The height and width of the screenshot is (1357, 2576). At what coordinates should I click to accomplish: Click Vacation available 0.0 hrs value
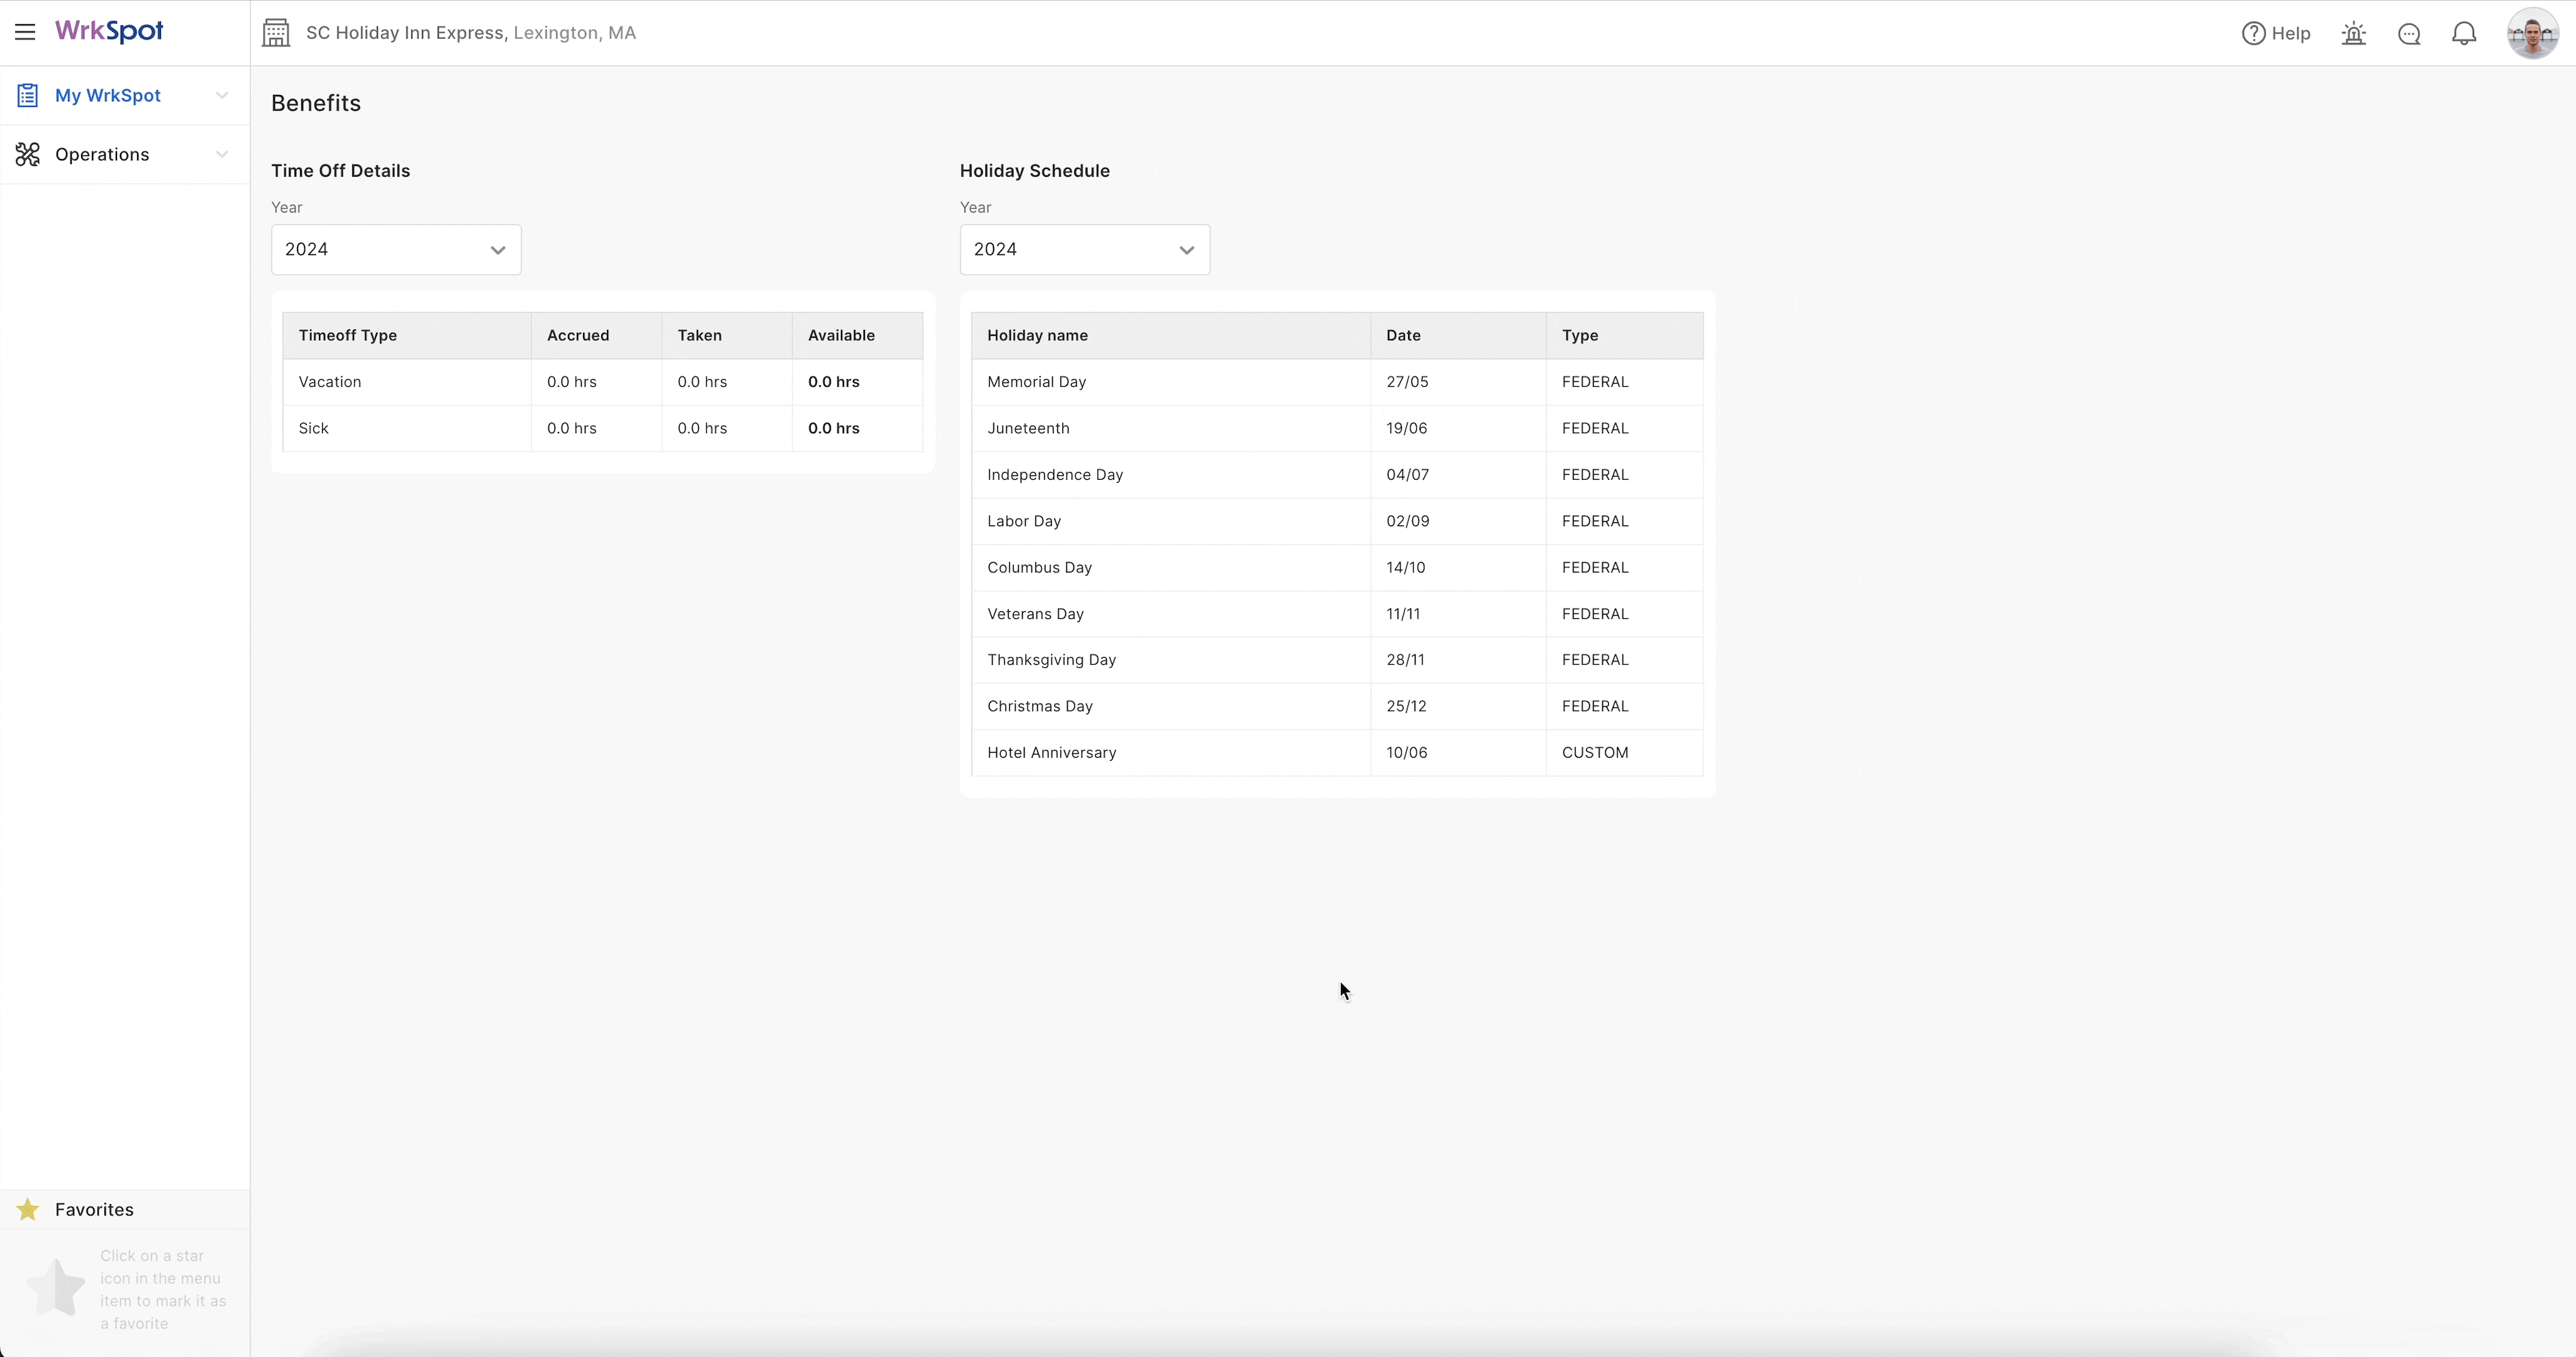[x=834, y=382]
